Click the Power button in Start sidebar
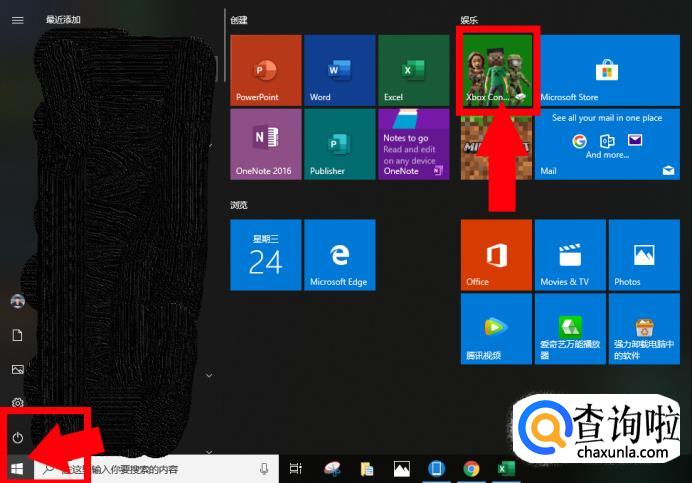 click(18, 438)
